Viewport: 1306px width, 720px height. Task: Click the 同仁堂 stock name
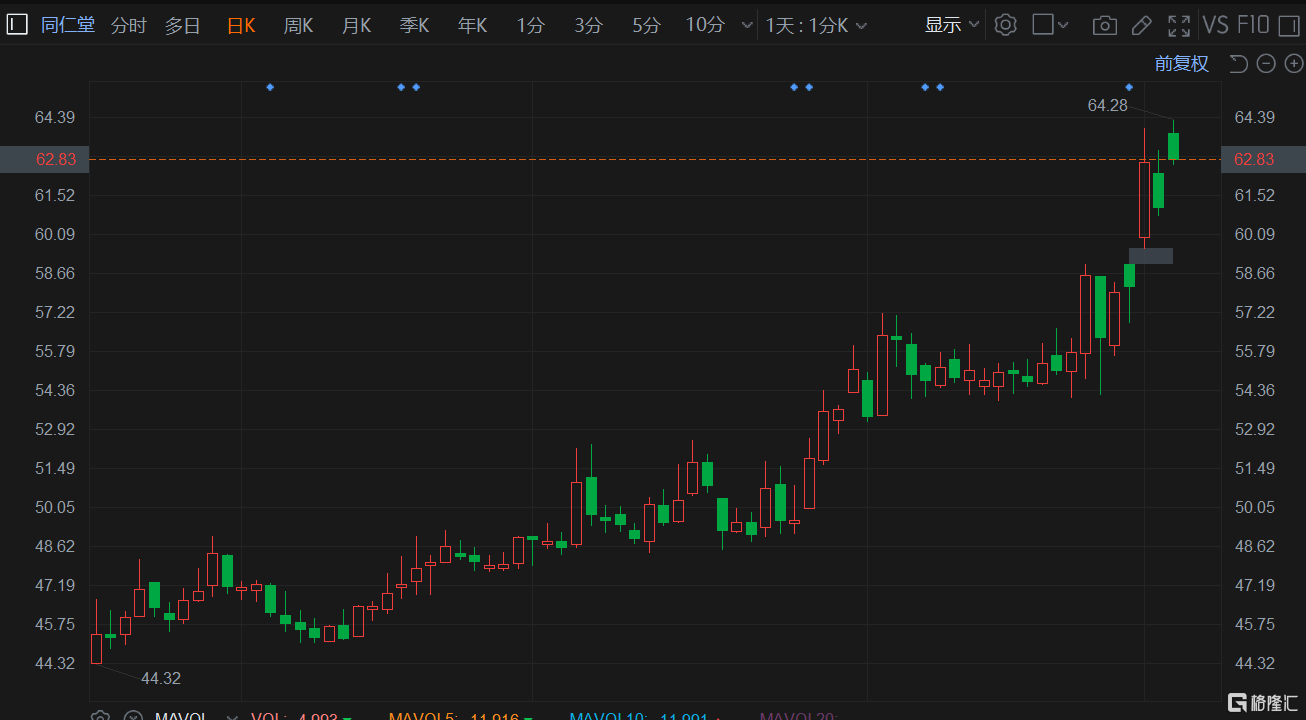coord(68,25)
